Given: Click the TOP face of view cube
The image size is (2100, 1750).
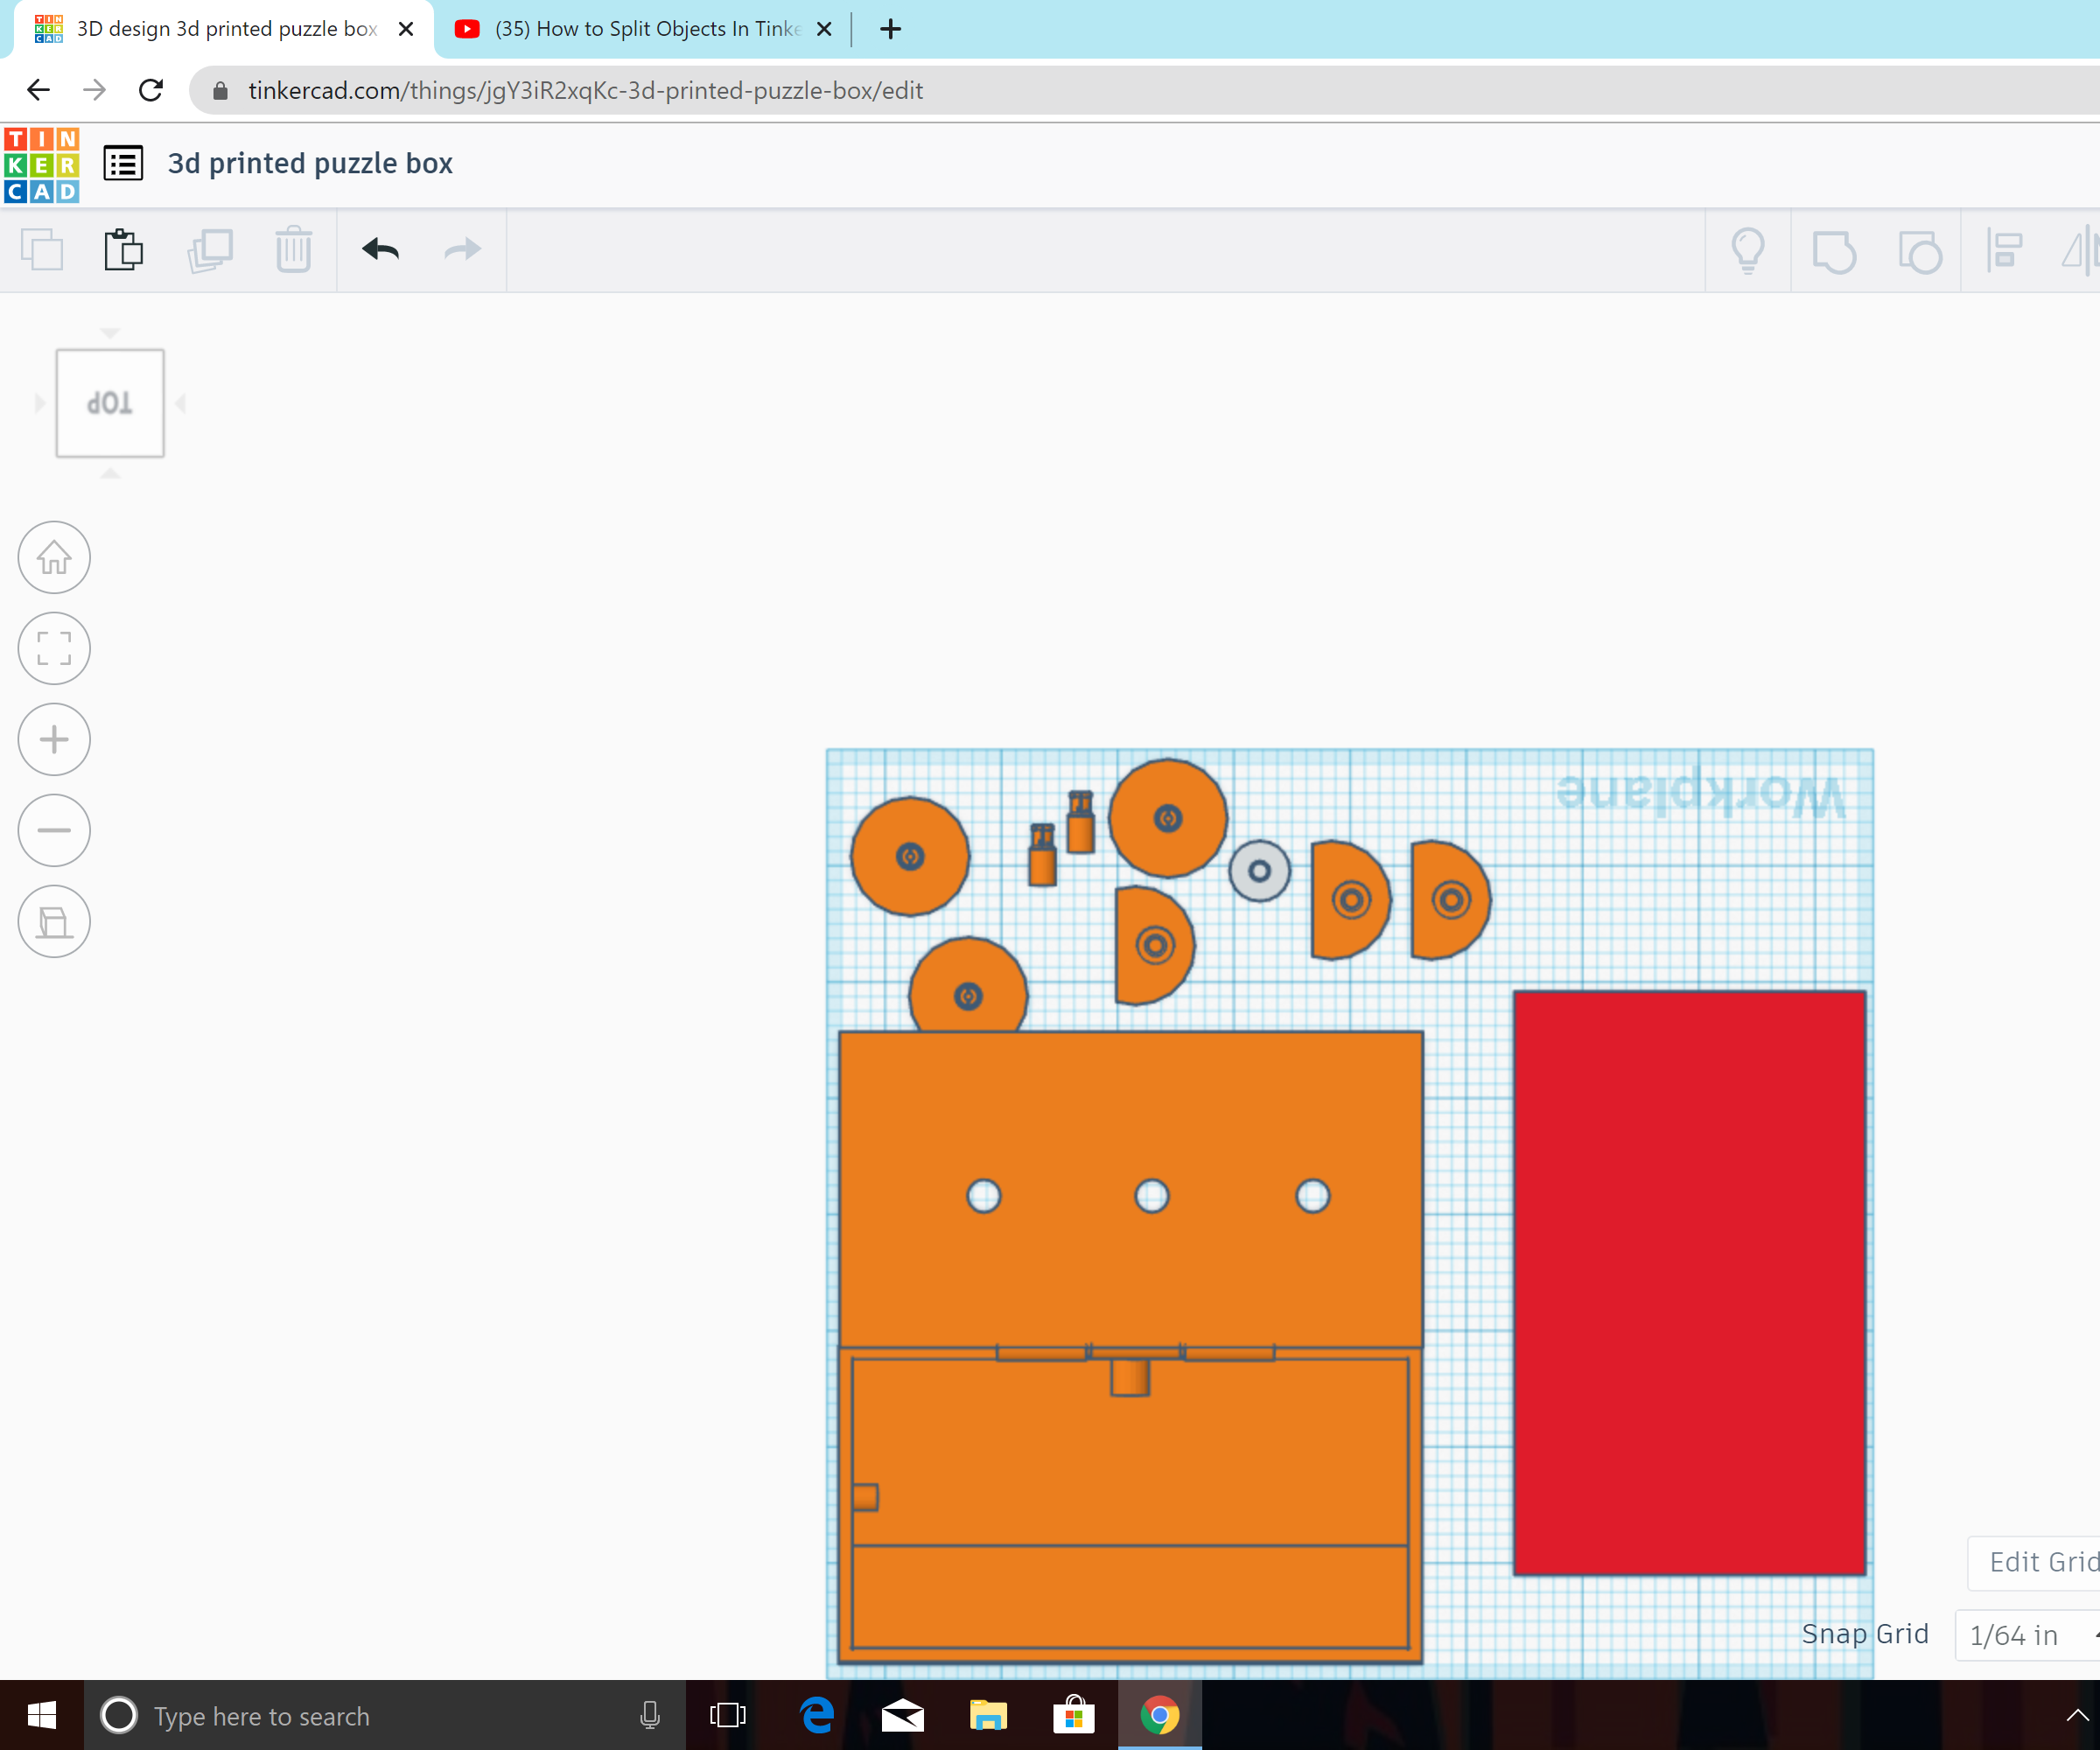Looking at the screenshot, I should point(110,403).
